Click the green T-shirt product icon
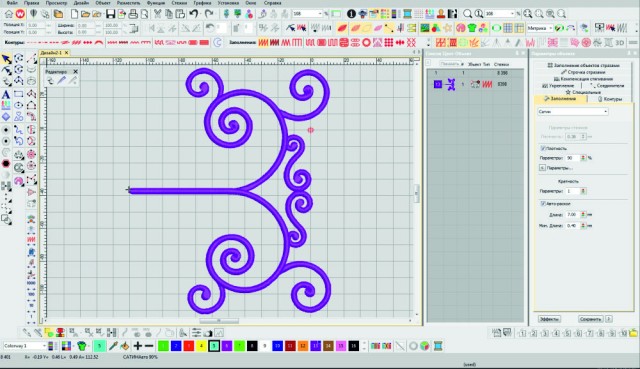 point(472,28)
